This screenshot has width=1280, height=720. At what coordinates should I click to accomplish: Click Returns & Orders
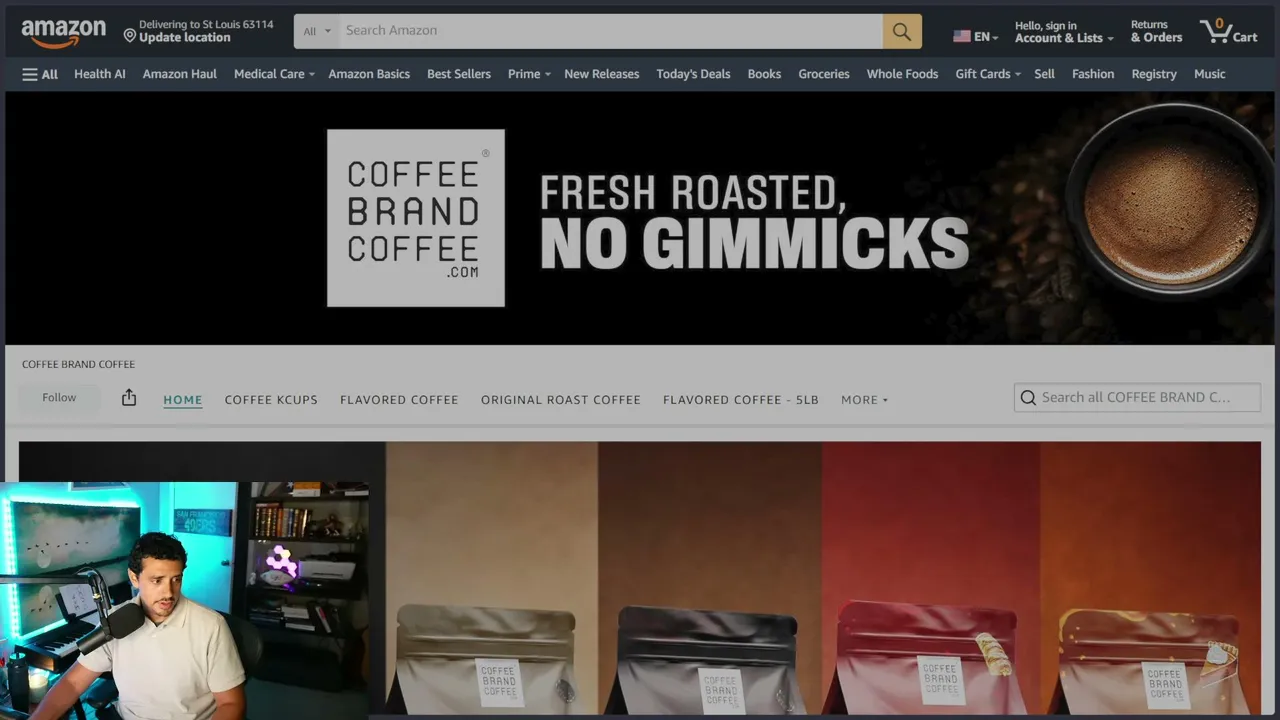point(1156,32)
